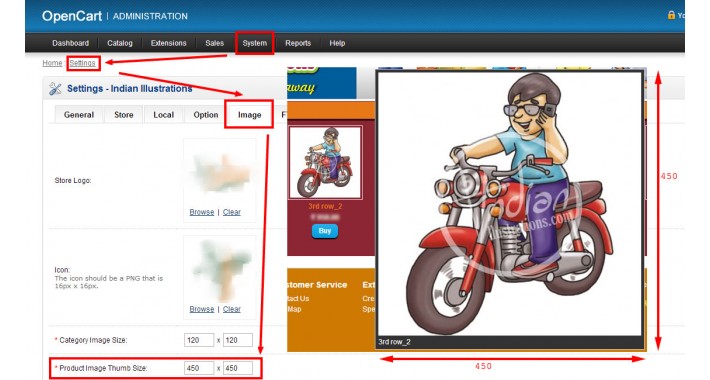Click the OpenCart logo
This screenshot has width=710, height=380.
coord(72,16)
